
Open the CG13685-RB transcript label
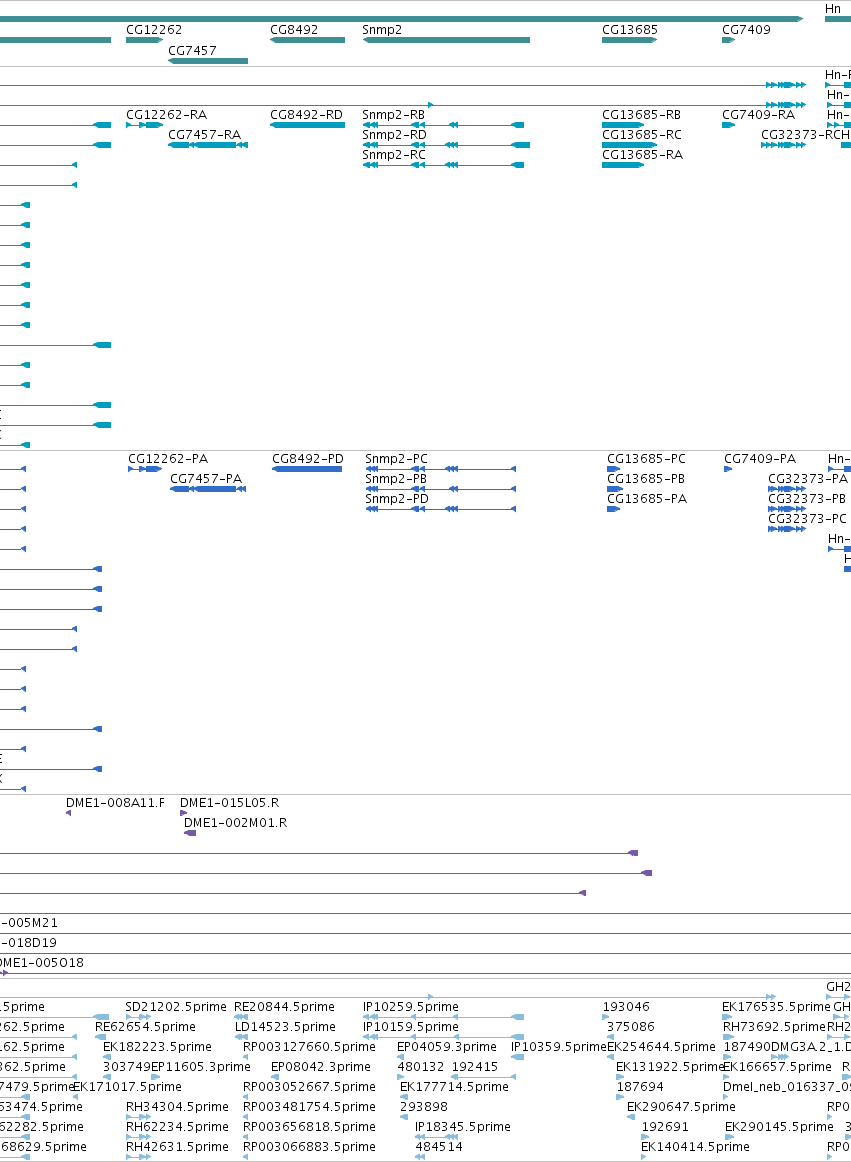point(641,115)
